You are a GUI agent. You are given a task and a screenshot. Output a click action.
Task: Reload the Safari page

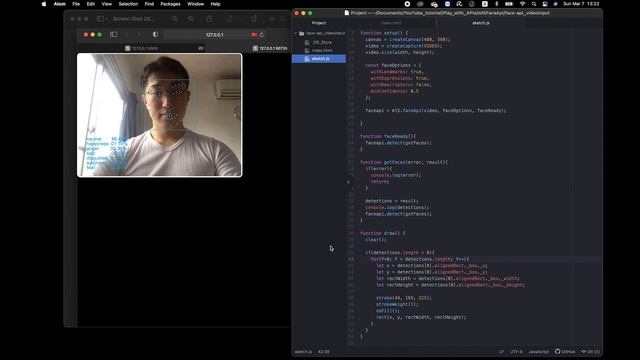pos(262,35)
